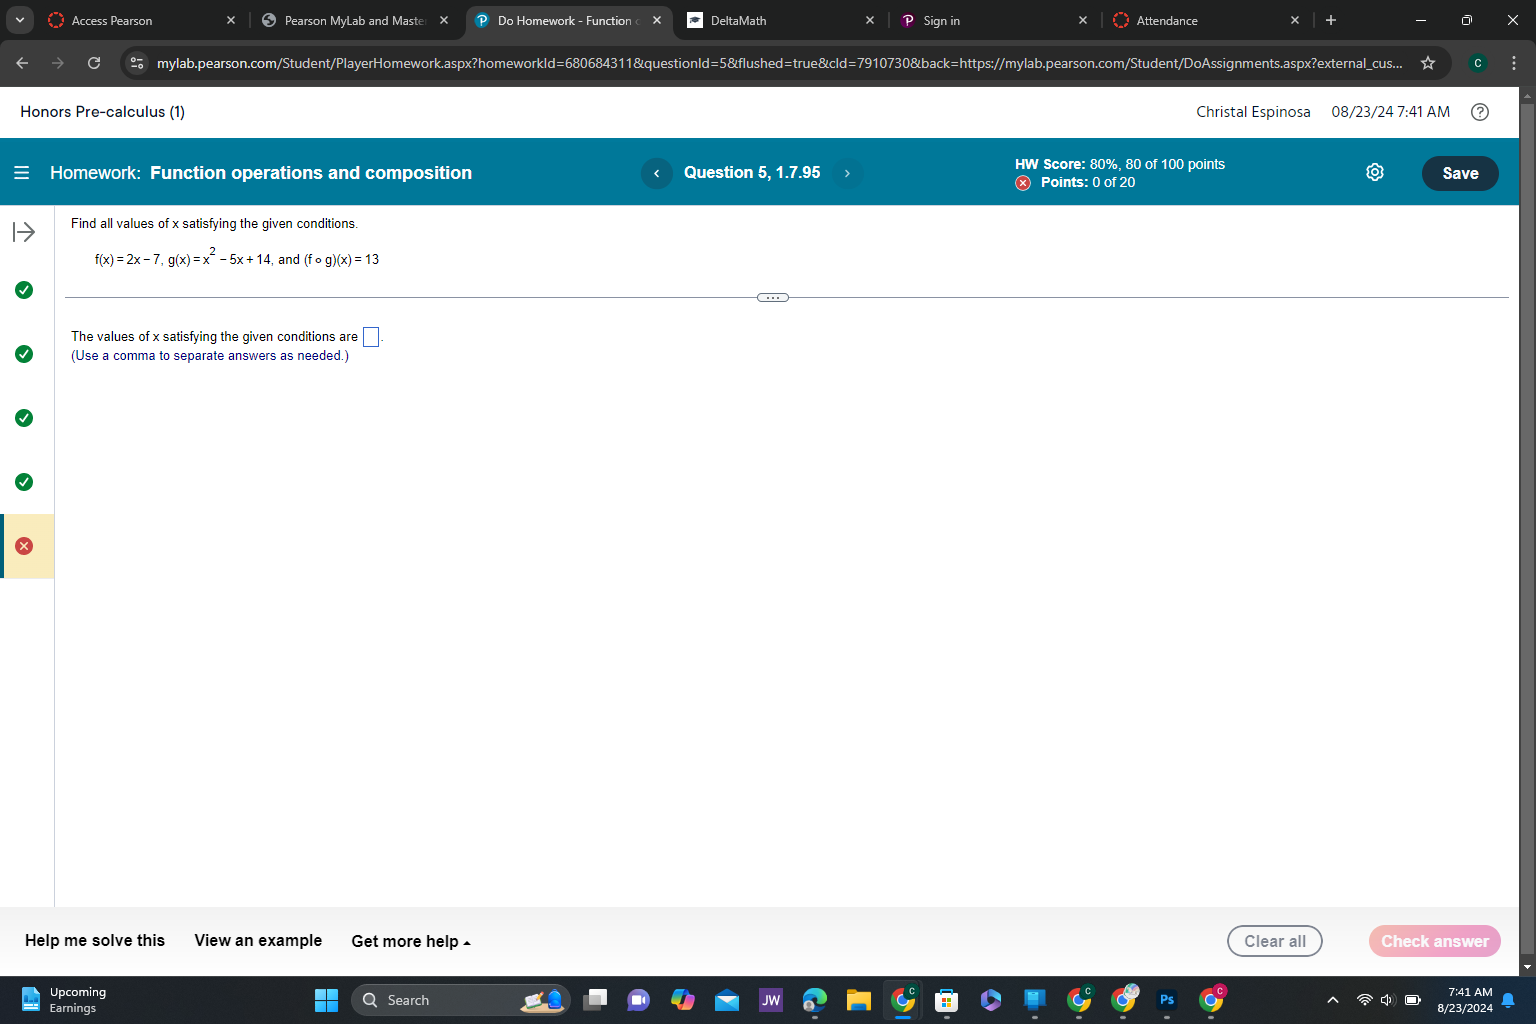Open the Windows Start menu
The image size is (1536, 1024).
tap(326, 1000)
